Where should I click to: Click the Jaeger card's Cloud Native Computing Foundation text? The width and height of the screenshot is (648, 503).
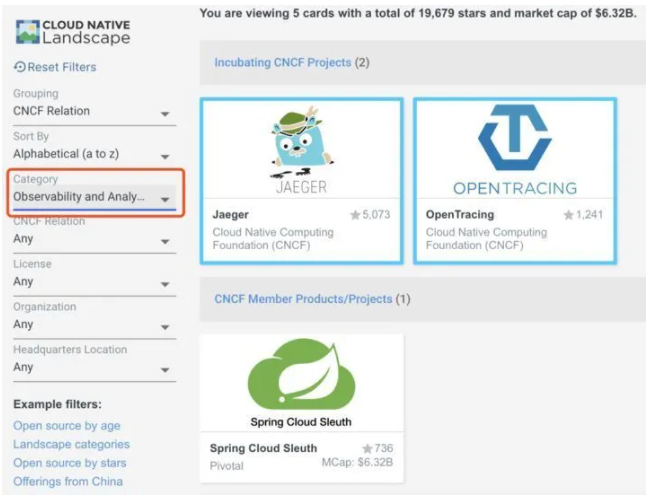[273, 238]
